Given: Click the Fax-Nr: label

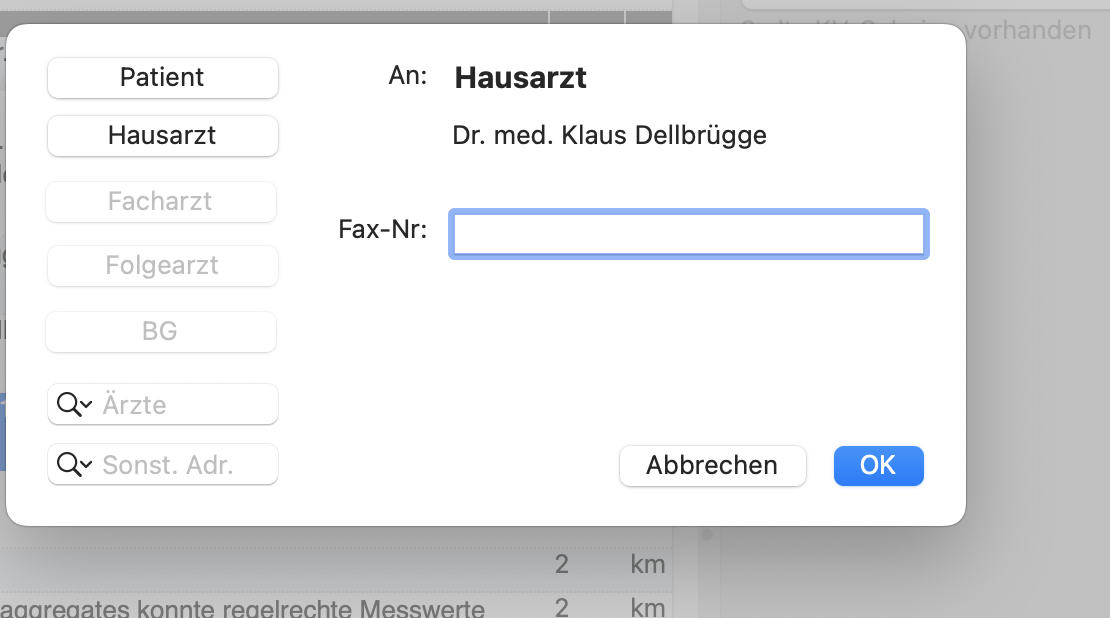Looking at the screenshot, I should tap(382, 229).
